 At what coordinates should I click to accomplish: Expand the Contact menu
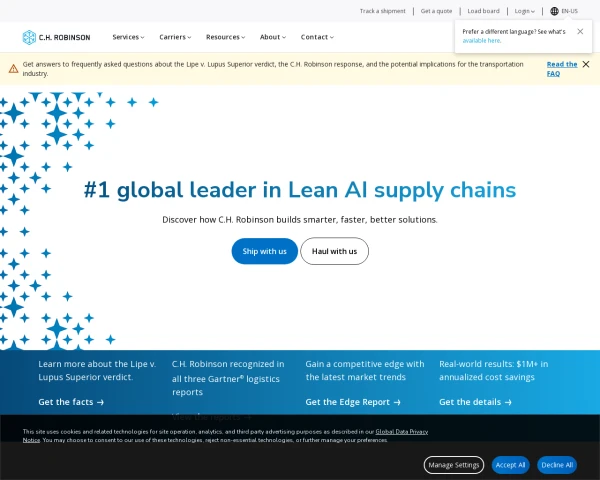tap(317, 37)
